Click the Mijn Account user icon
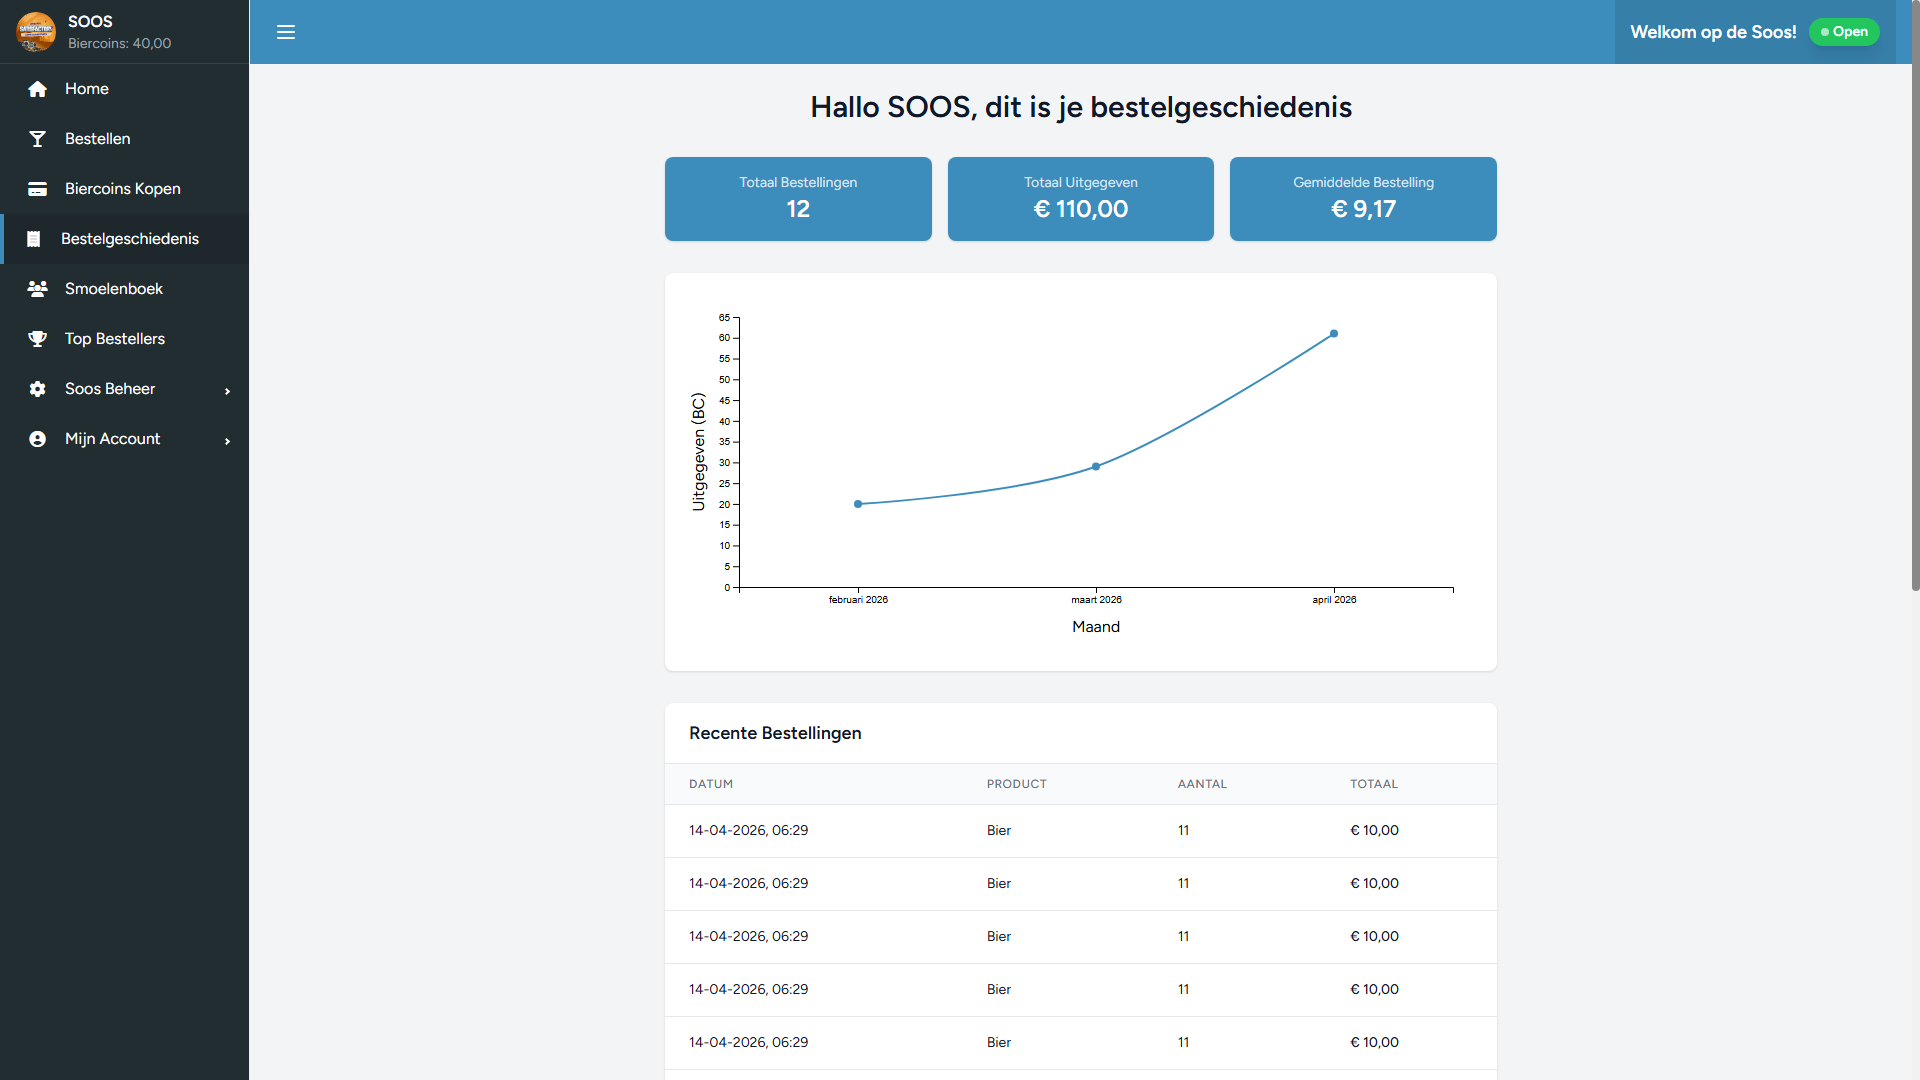Viewport: 1920px width, 1080px height. (x=38, y=439)
